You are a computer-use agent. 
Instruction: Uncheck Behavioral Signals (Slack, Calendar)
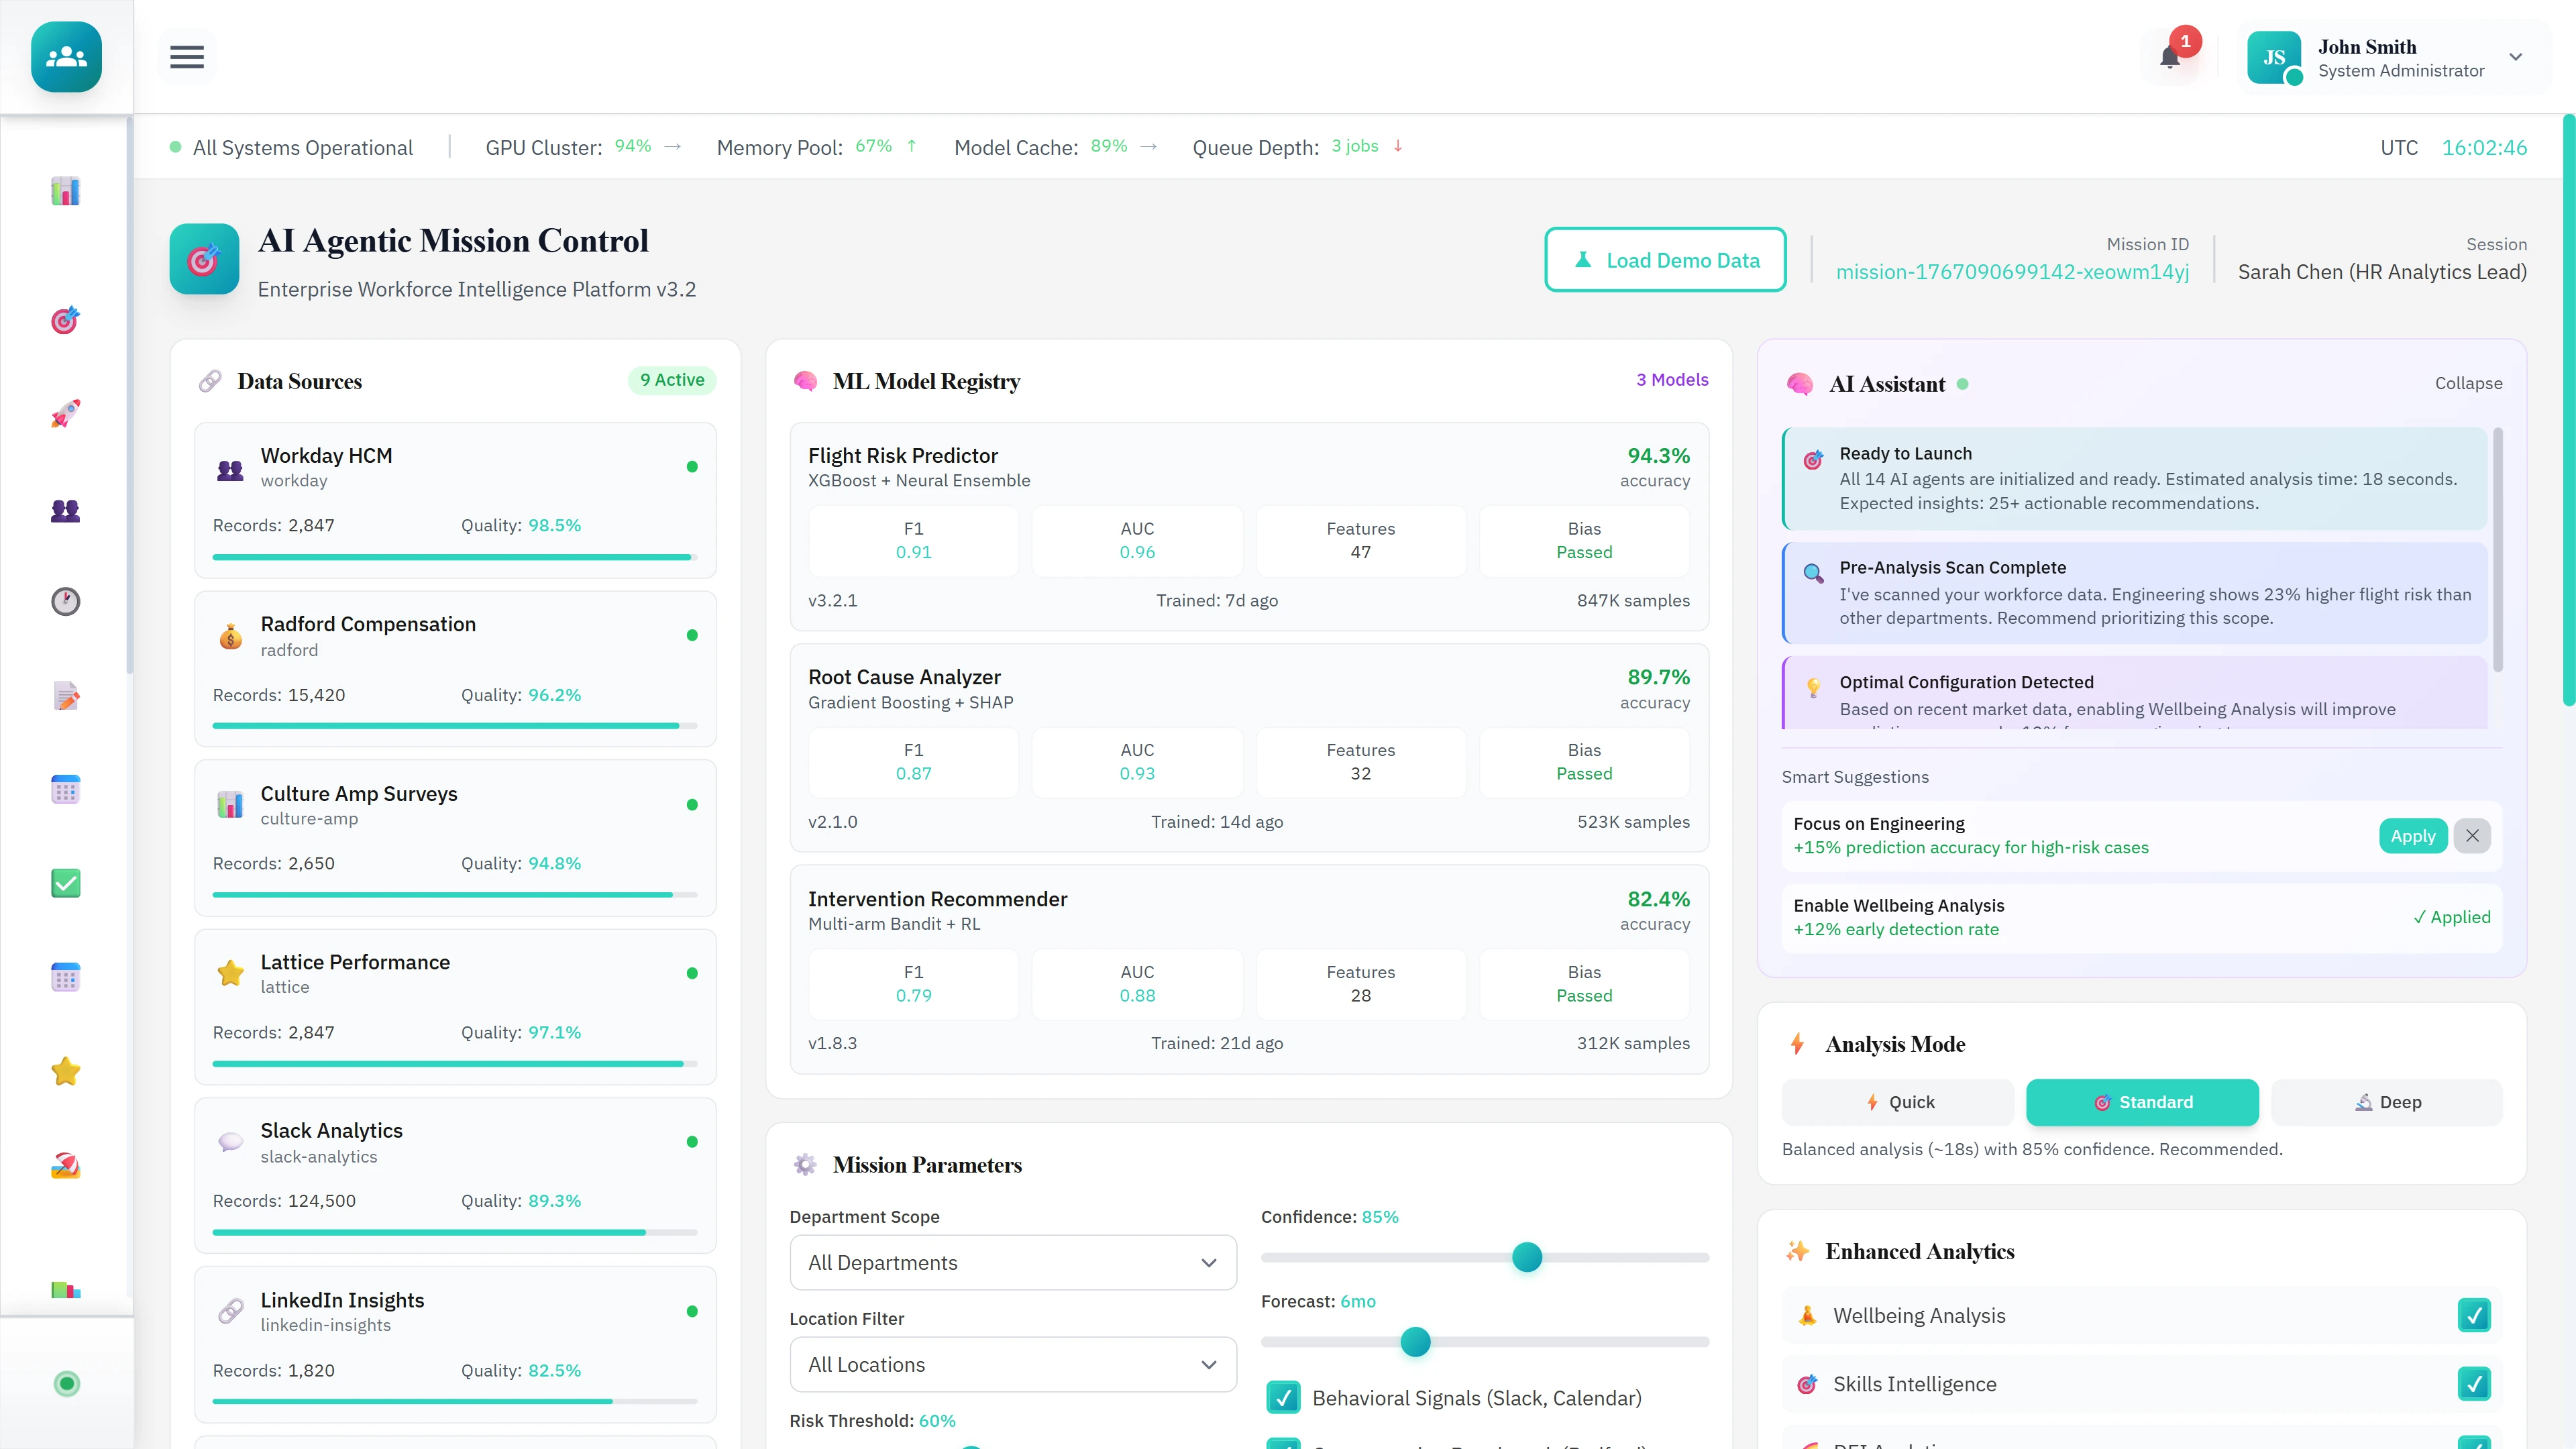click(1283, 1397)
